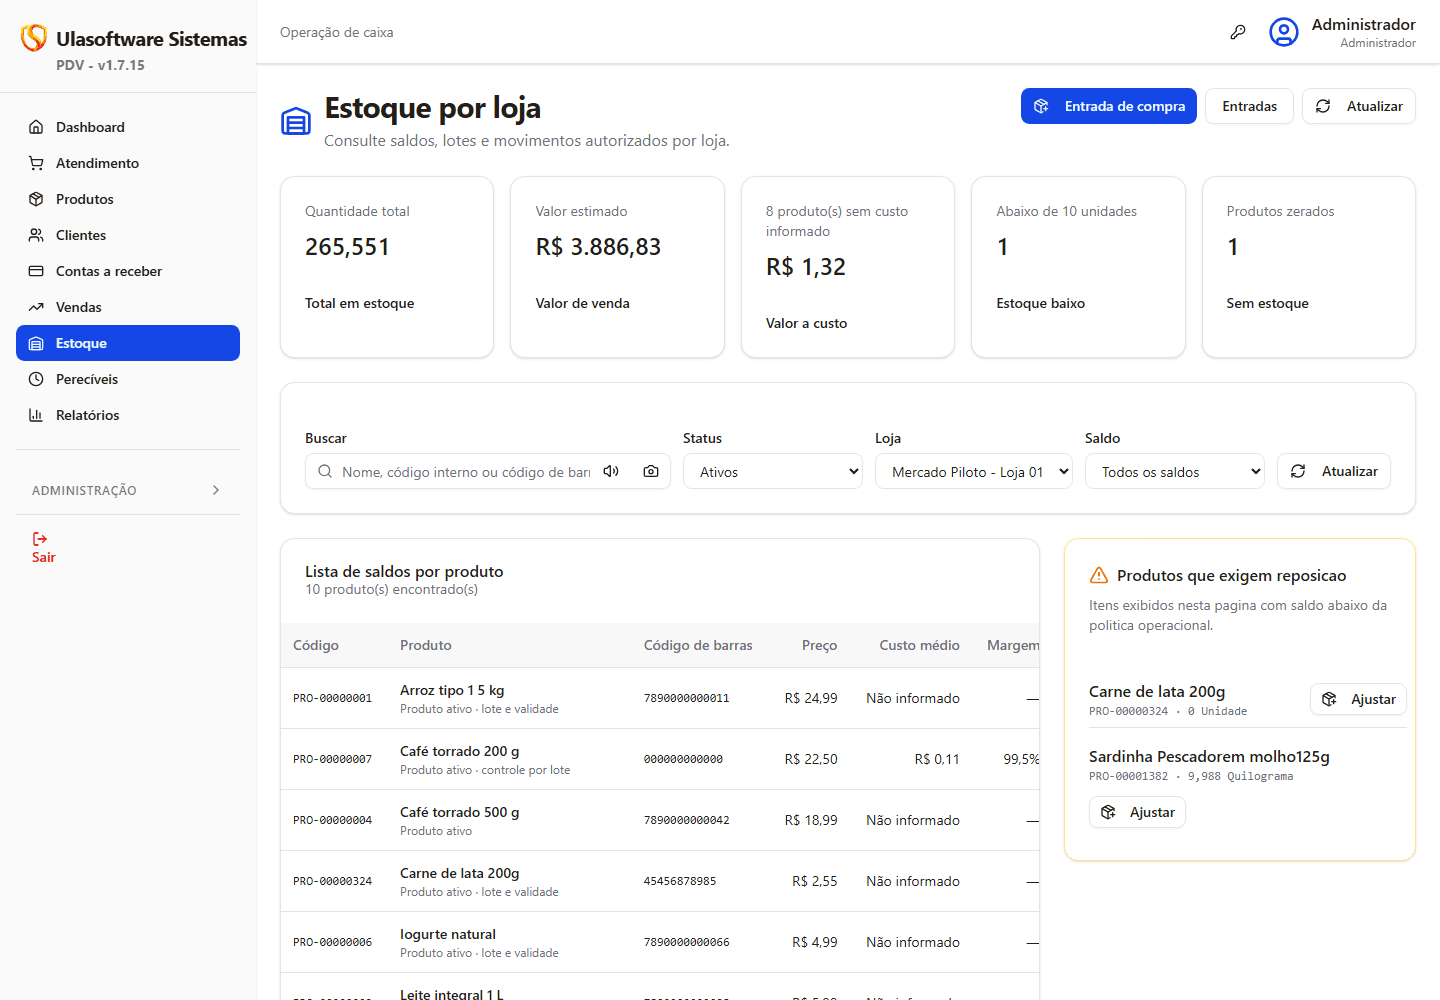Click the Ulasoftware Sistemas logo
The width and height of the screenshot is (1440, 1000).
coord(34,38)
